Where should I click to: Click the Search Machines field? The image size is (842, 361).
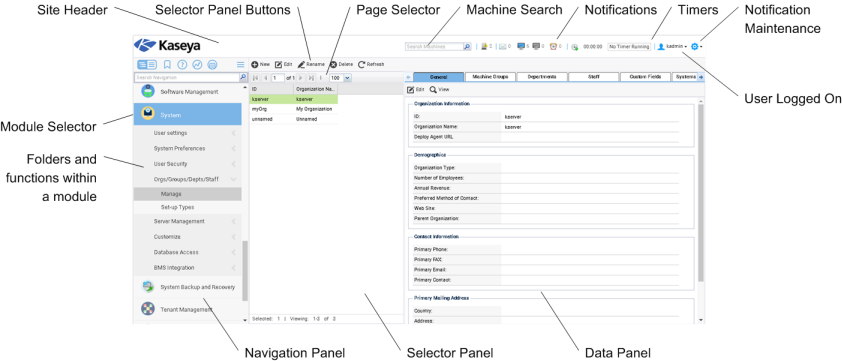tap(434, 47)
